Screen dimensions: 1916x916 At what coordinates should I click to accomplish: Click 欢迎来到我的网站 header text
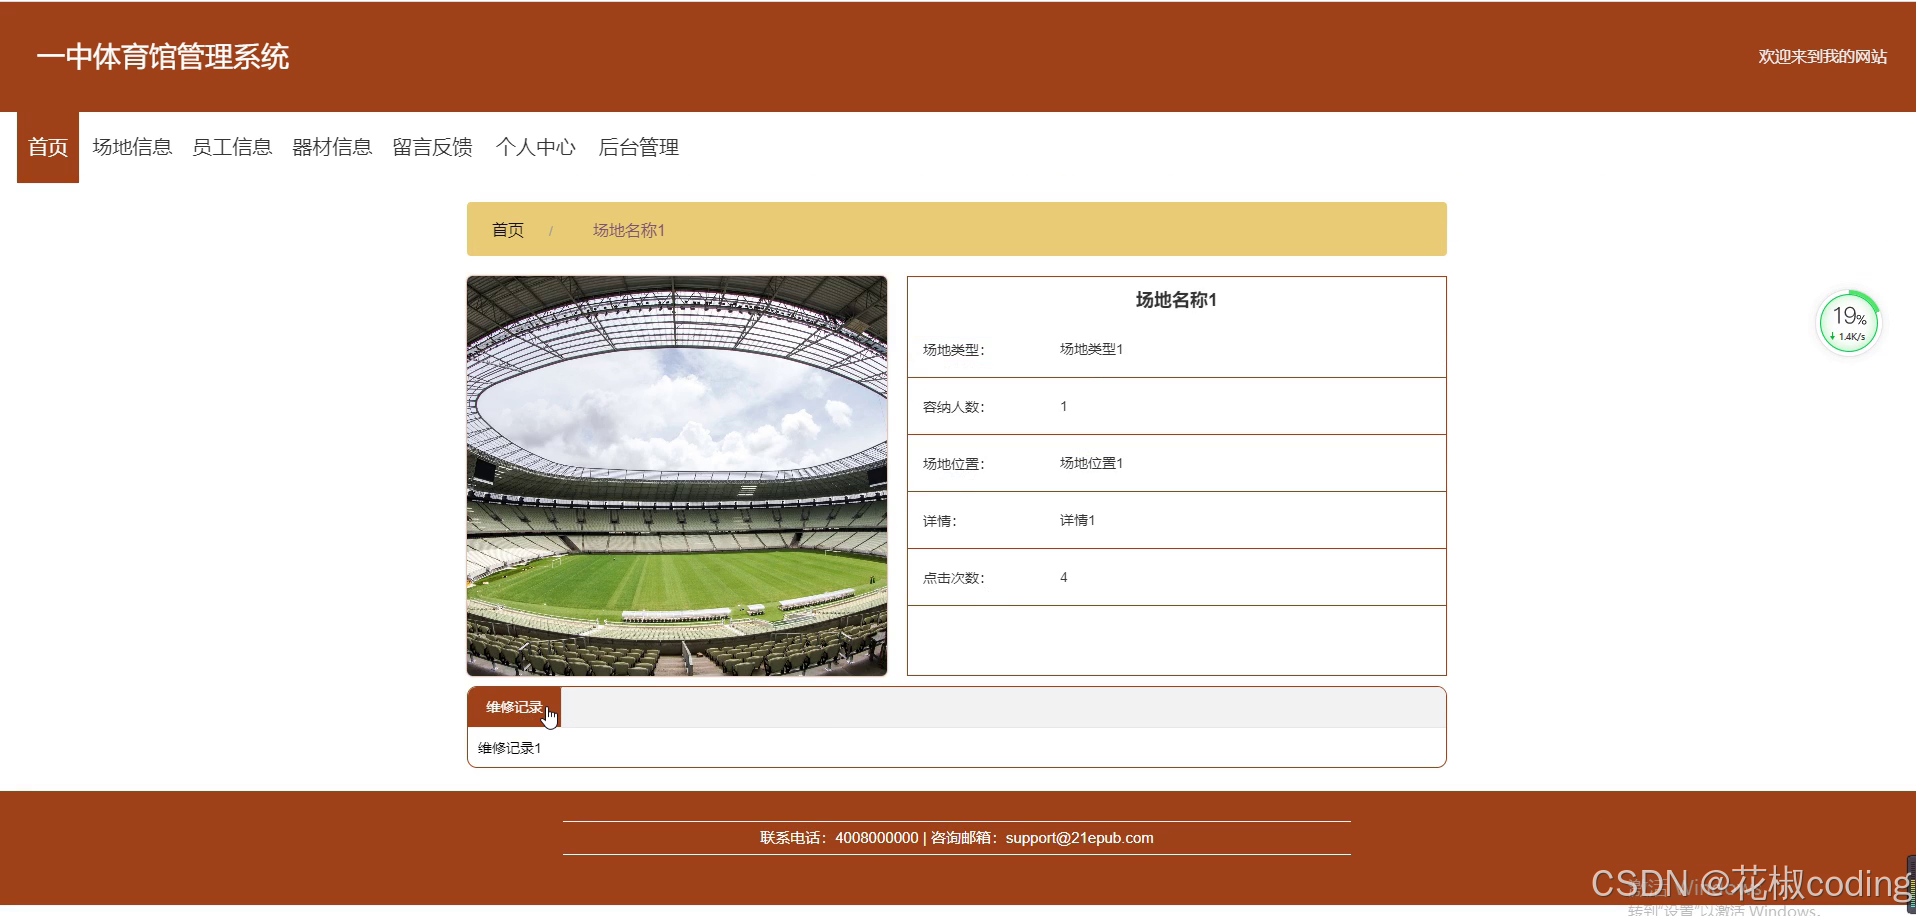point(1823,56)
